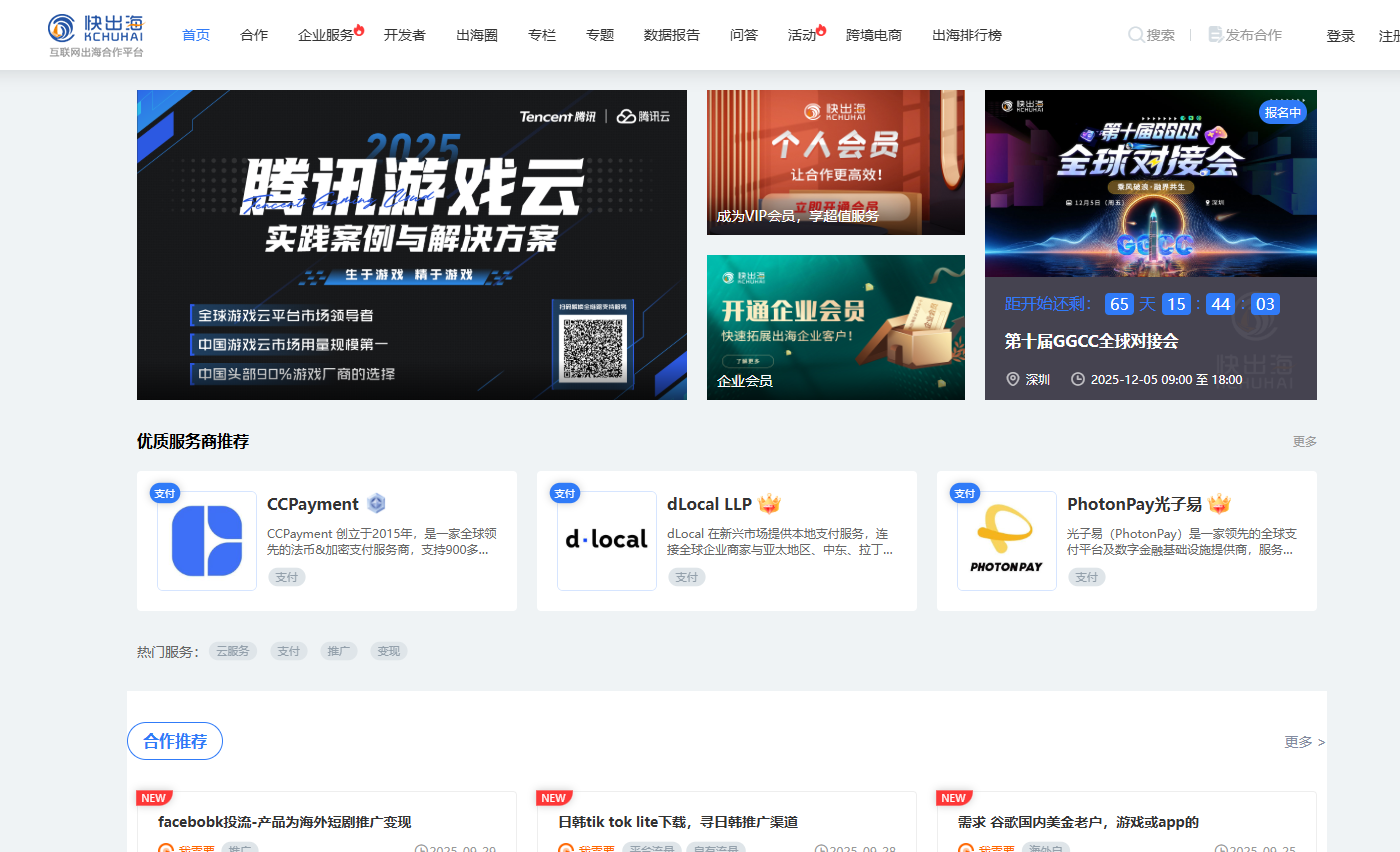Click the PhotonPay logo image

tap(1007, 541)
